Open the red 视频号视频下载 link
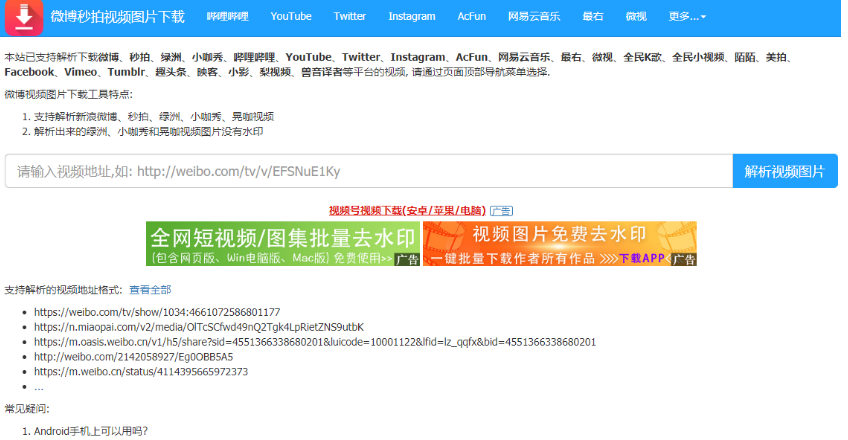 coord(407,211)
